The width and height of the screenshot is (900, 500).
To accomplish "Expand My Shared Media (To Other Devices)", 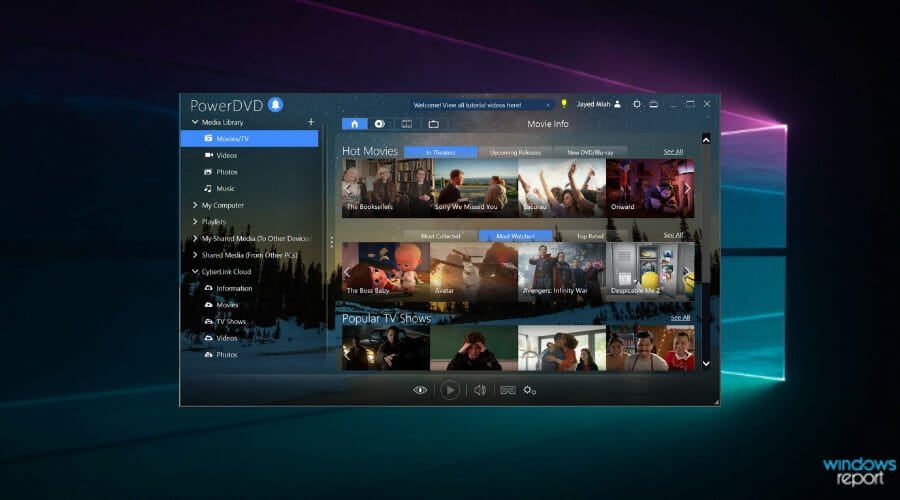I will (195, 238).
